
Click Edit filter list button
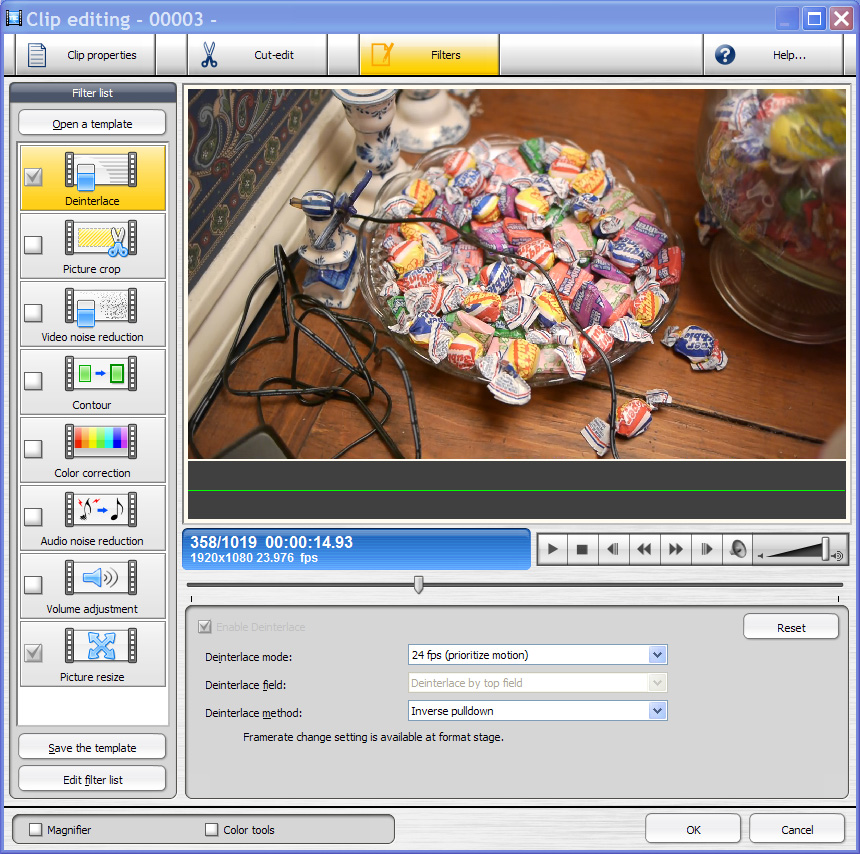[92, 779]
